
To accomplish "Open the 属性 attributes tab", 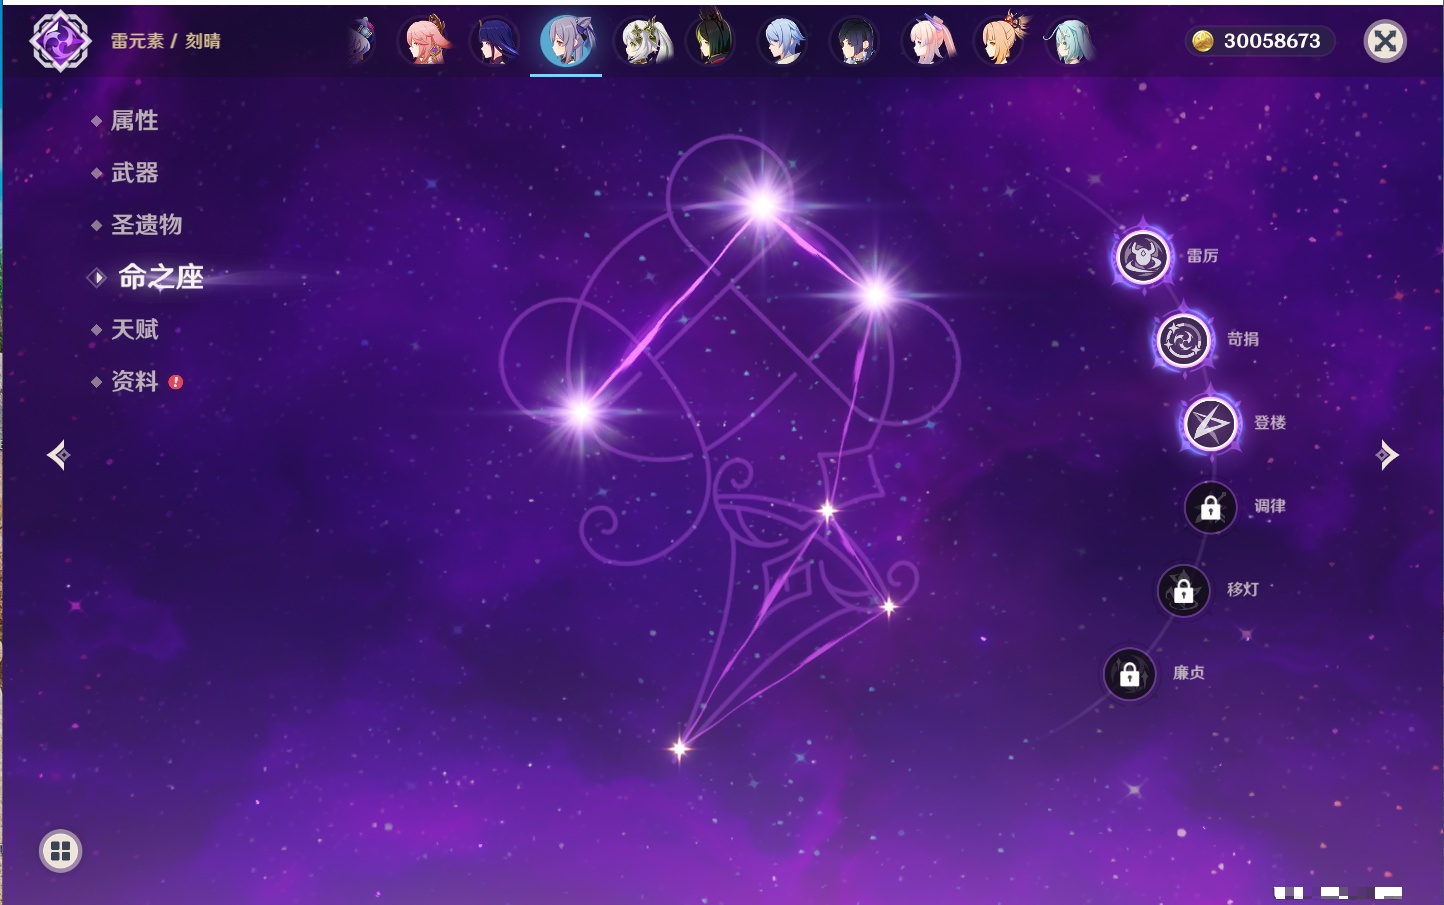I will (x=135, y=121).
